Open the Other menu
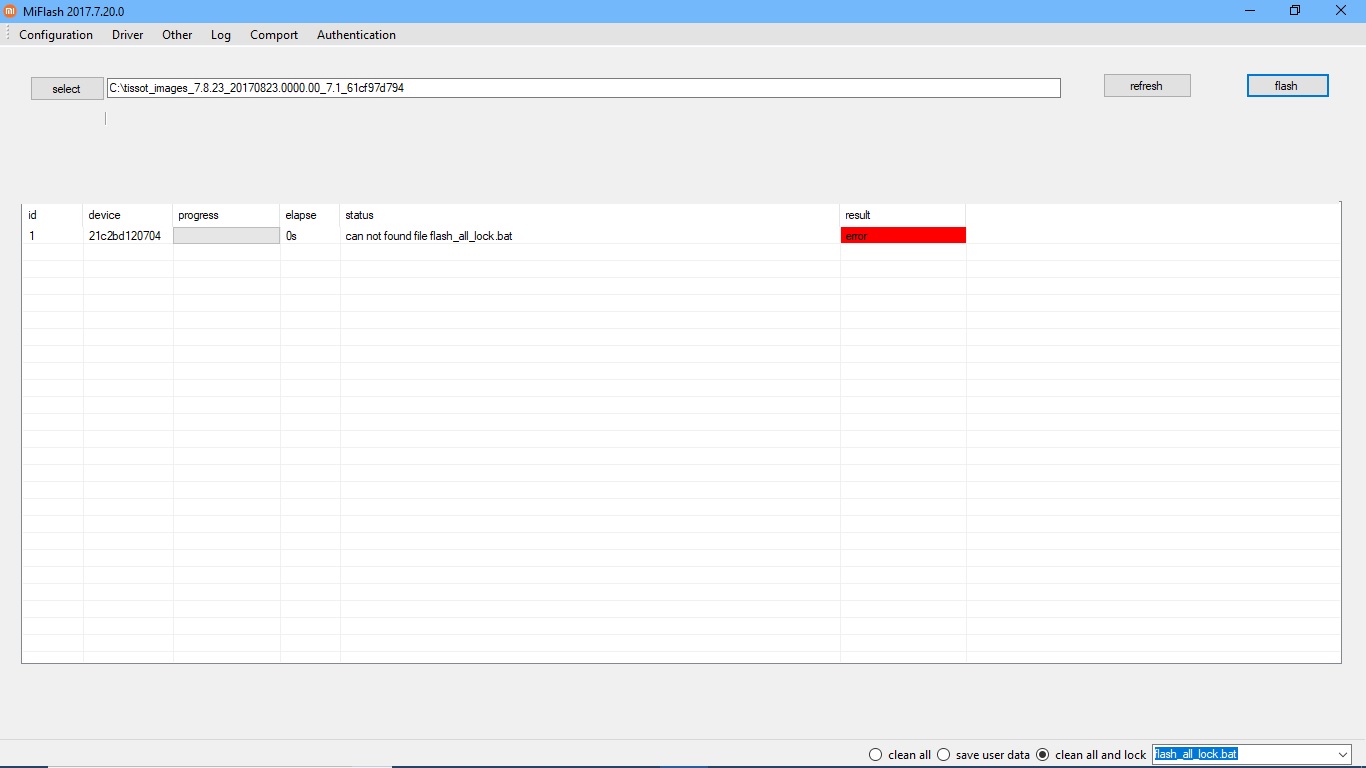 tap(177, 35)
